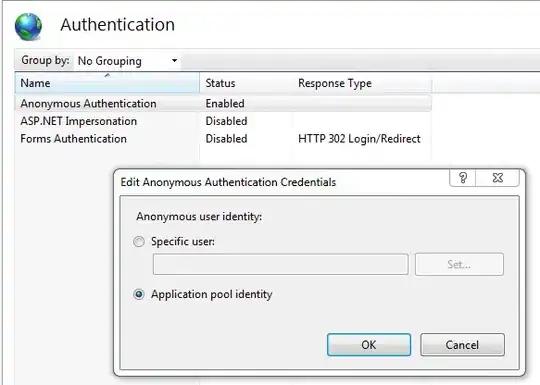Select the Anonymous Authentication row
Image resolution: width=540 pixels, height=385 pixels.
pos(223,103)
